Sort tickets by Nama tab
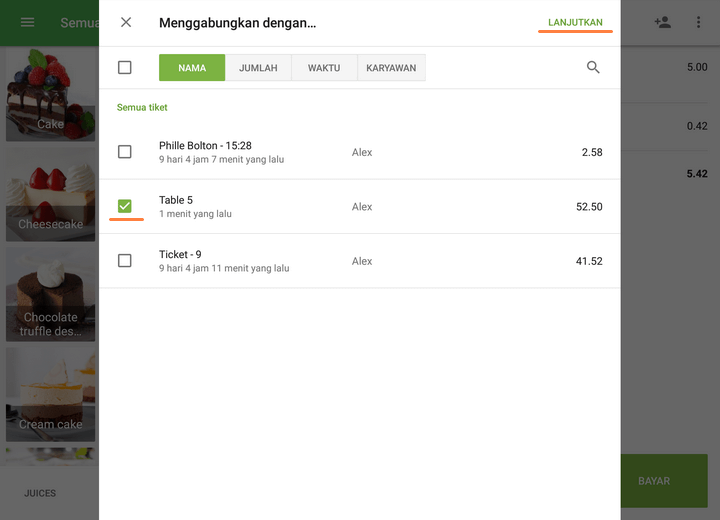This screenshot has width=720, height=520. click(x=192, y=68)
